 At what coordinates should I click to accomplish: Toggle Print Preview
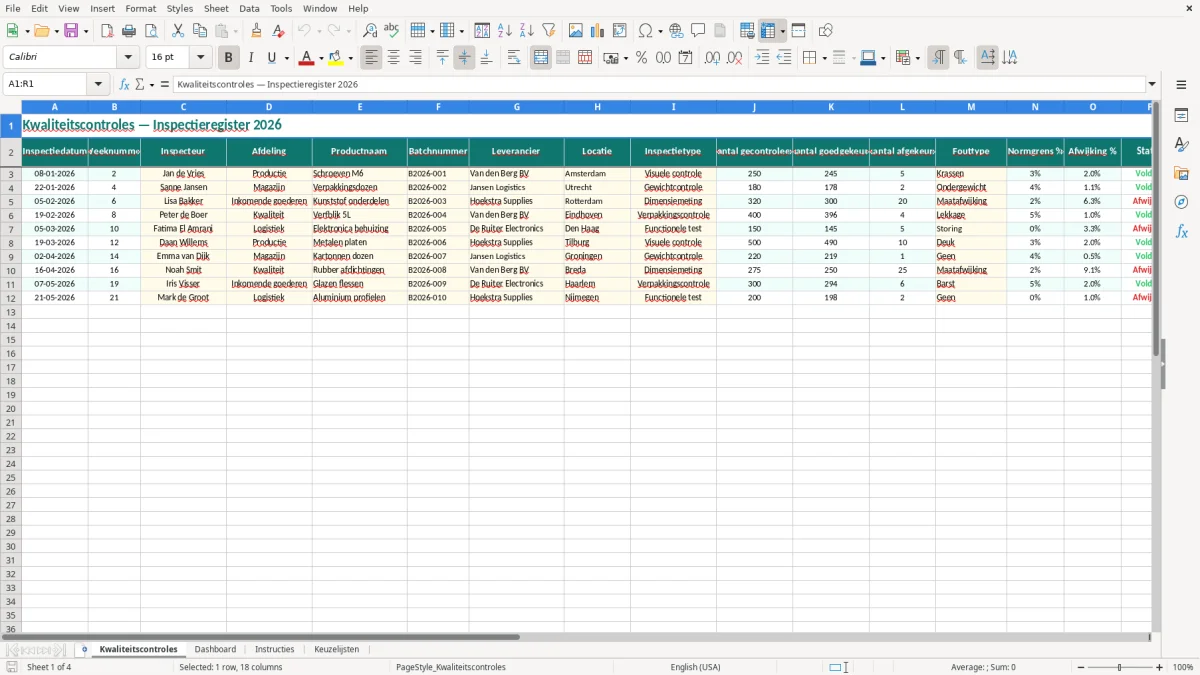tap(151, 31)
